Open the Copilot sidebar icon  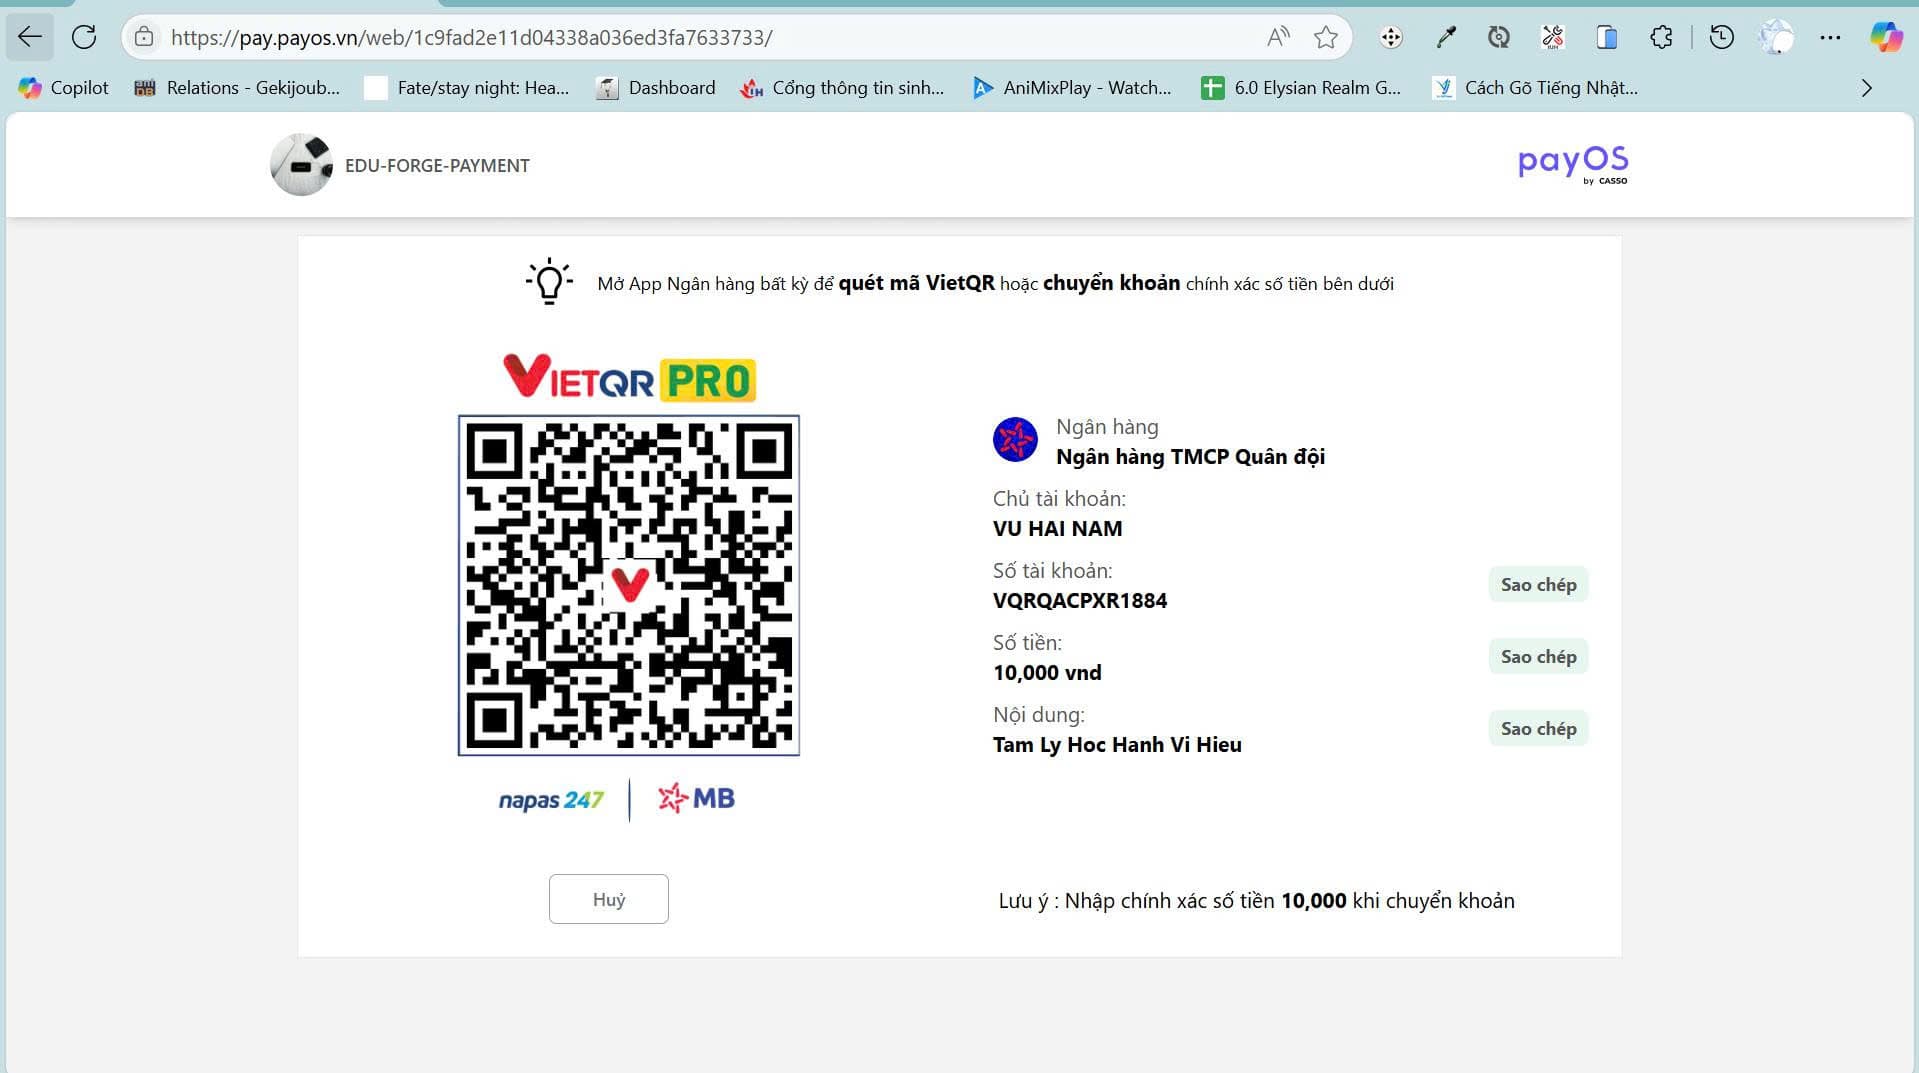[1887, 37]
